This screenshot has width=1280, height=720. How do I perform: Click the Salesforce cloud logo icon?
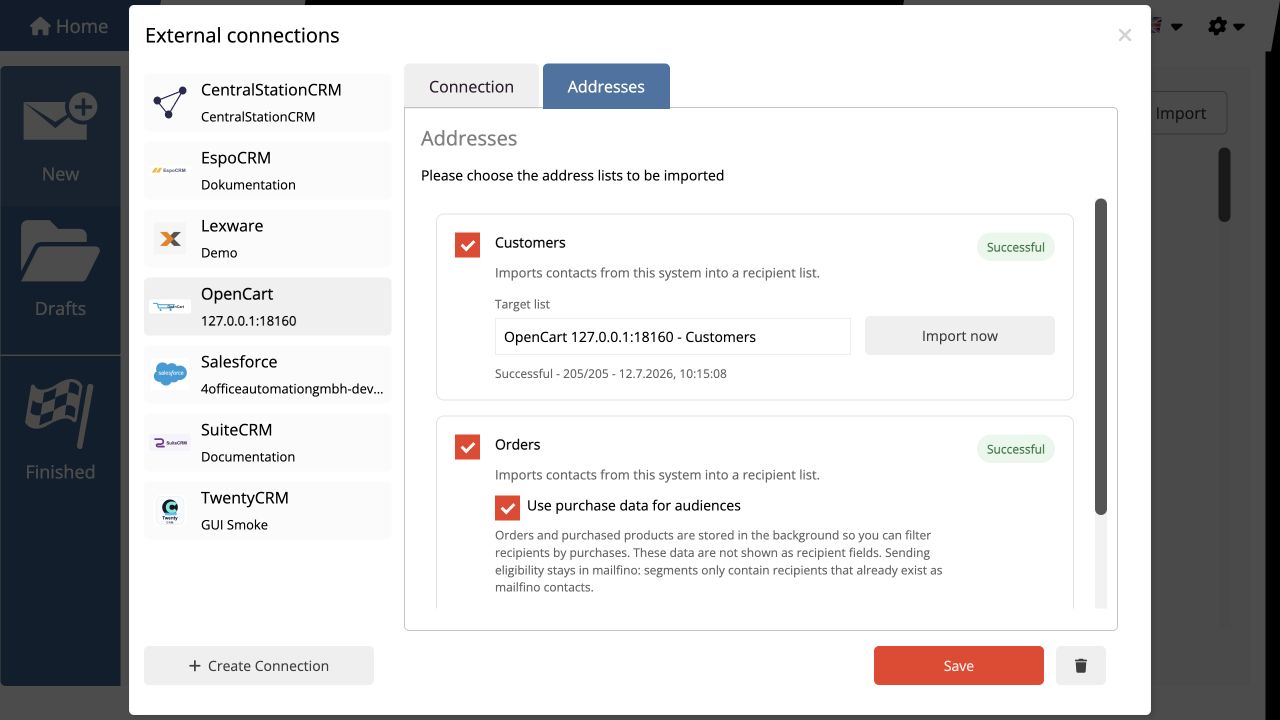pos(170,374)
